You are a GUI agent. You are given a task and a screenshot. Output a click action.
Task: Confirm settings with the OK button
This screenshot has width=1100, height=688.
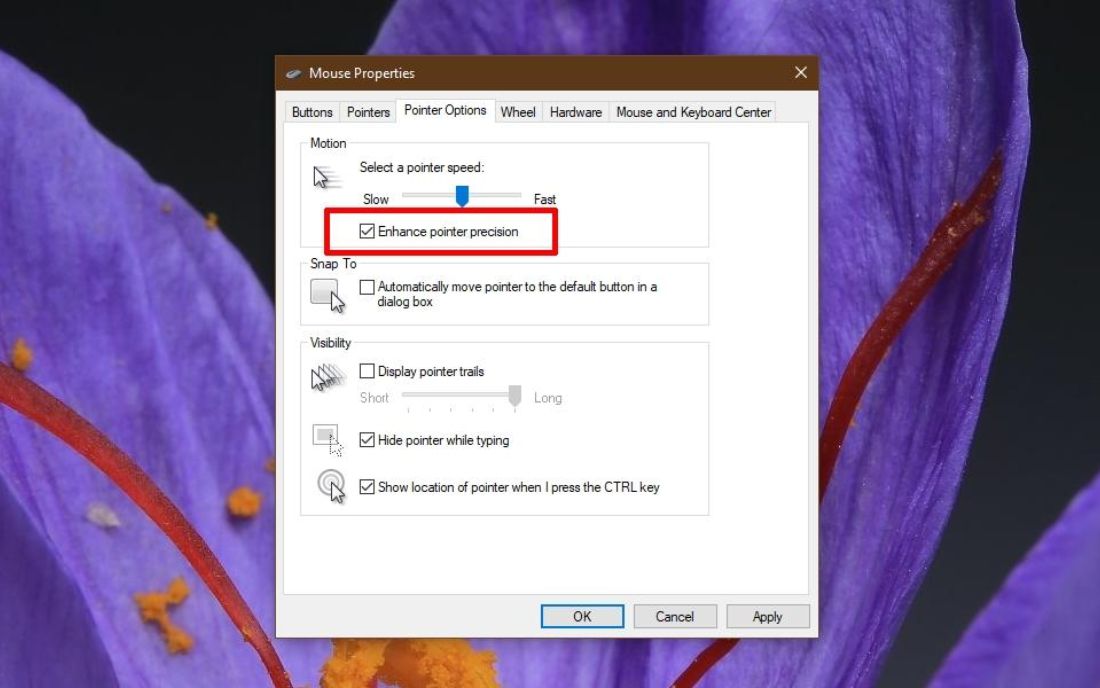click(x=582, y=616)
